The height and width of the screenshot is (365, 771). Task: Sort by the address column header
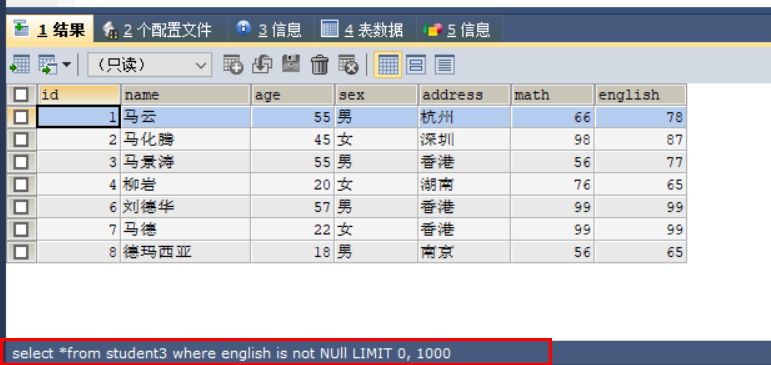click(464, 94)
